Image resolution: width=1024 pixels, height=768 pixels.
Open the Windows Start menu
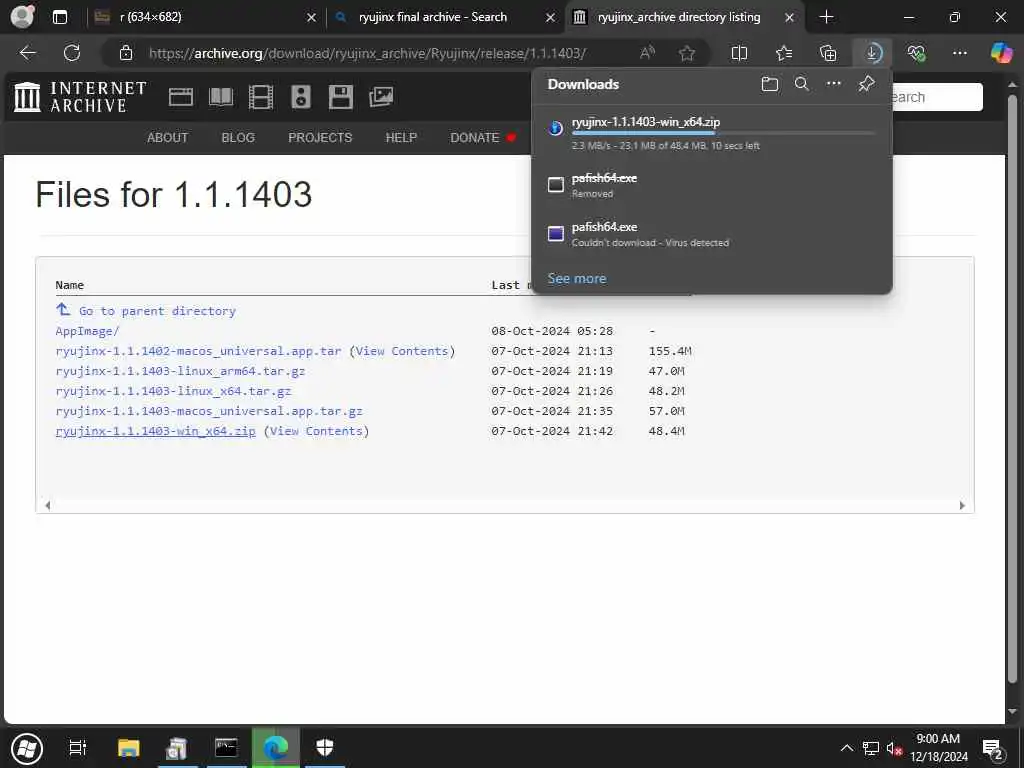point(27,748)
